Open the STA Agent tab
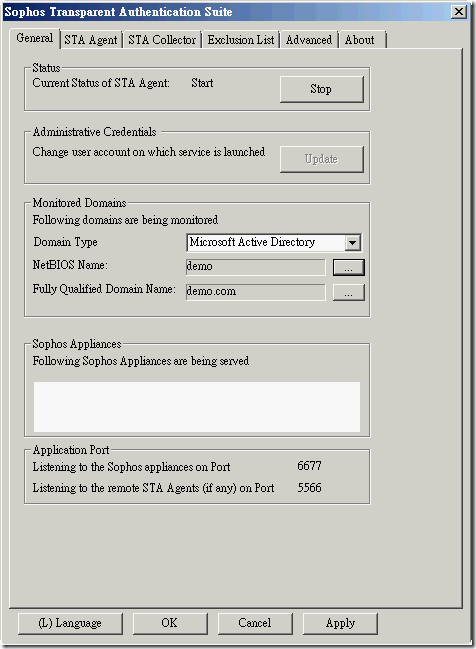This screenshot has height=649, width=476. tap(91, 40)
